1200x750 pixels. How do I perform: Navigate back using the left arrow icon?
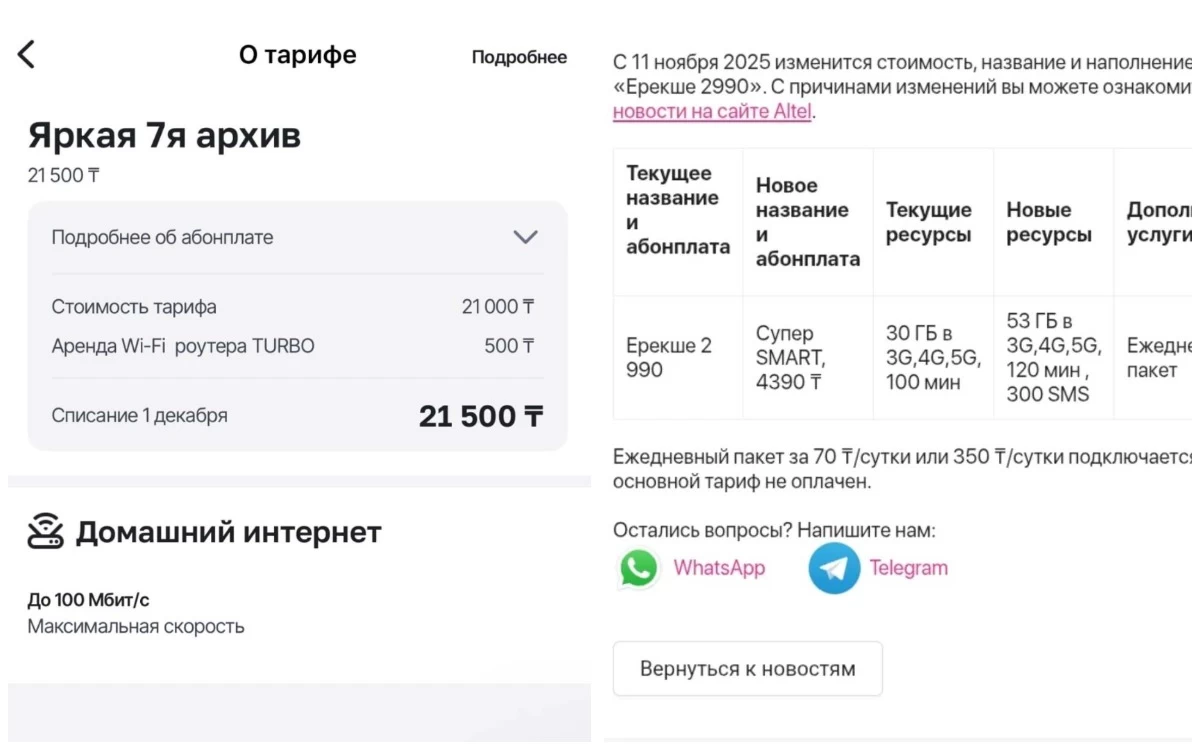[26, 54]
